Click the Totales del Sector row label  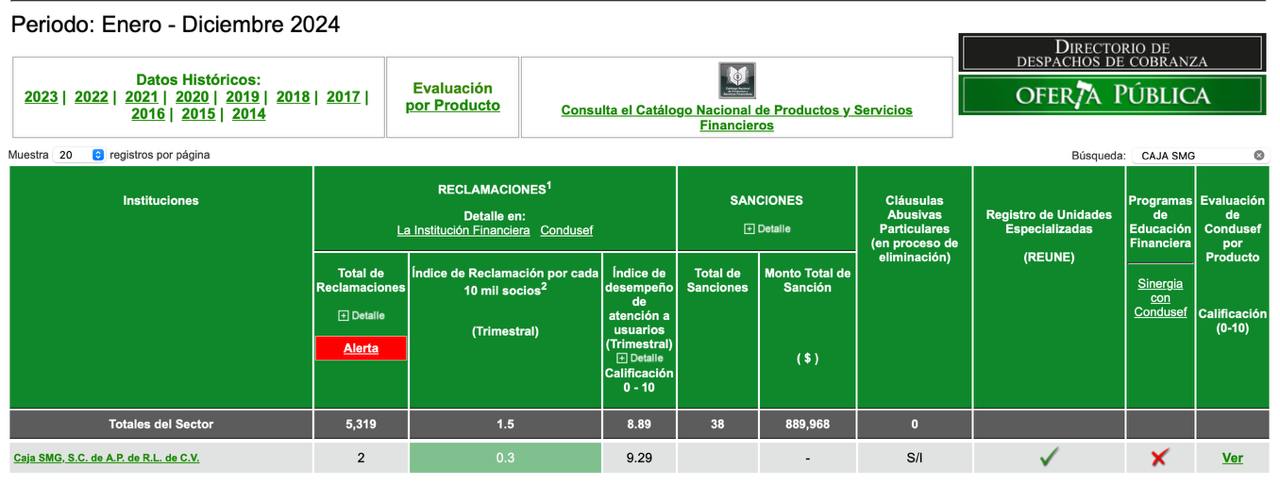click(x=161, y=424)
